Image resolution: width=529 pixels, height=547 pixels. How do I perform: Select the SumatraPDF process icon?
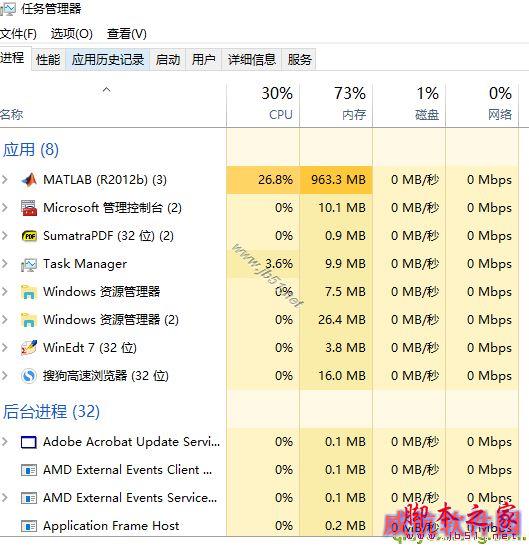coord(29,236)
